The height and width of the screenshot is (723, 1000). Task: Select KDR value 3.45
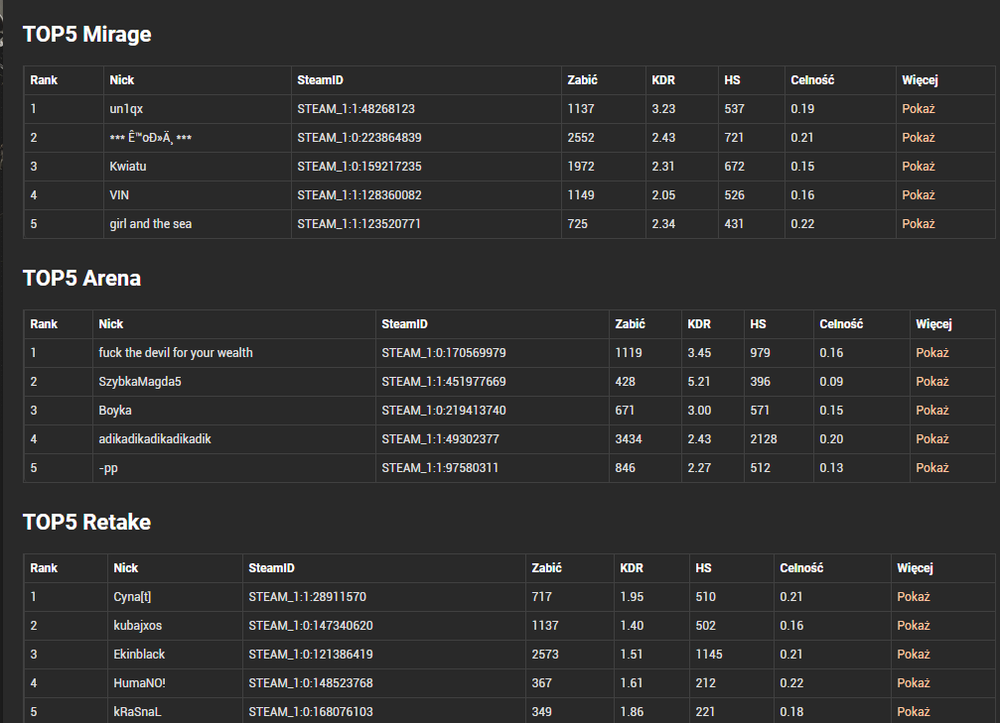click(699, 353)
